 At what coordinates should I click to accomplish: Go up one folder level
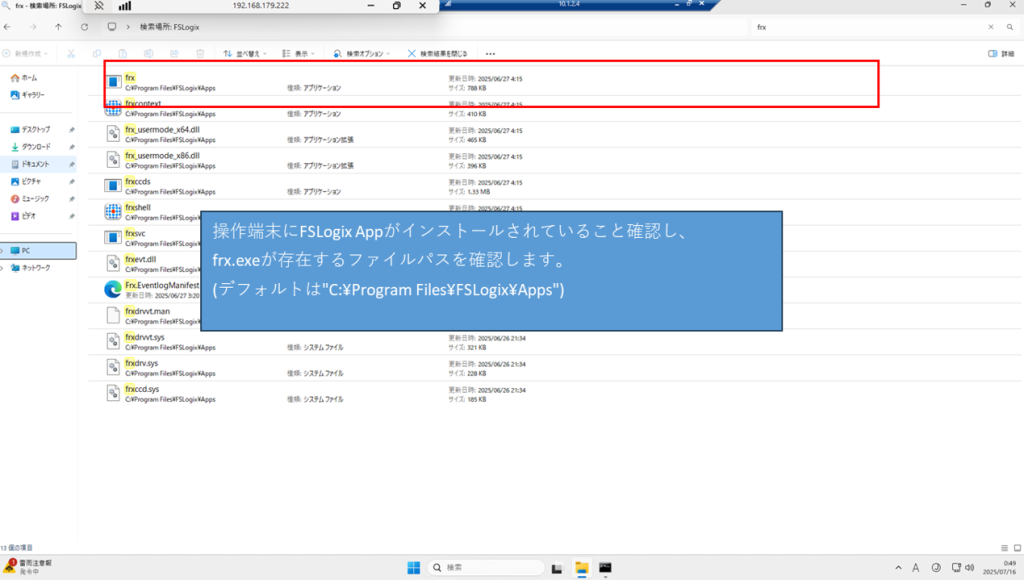[58, 27]
